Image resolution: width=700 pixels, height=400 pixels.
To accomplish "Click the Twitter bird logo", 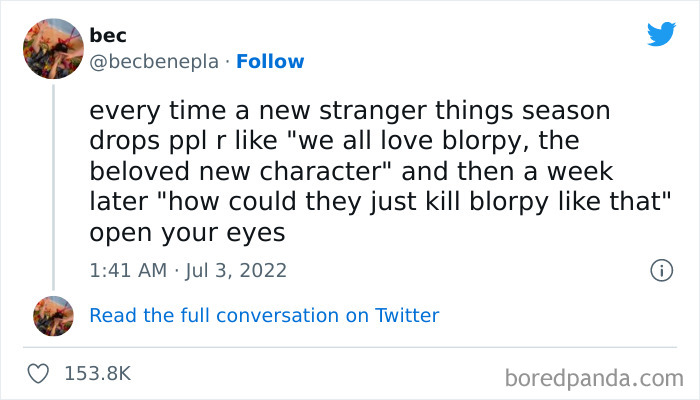I will pos(661,34).
